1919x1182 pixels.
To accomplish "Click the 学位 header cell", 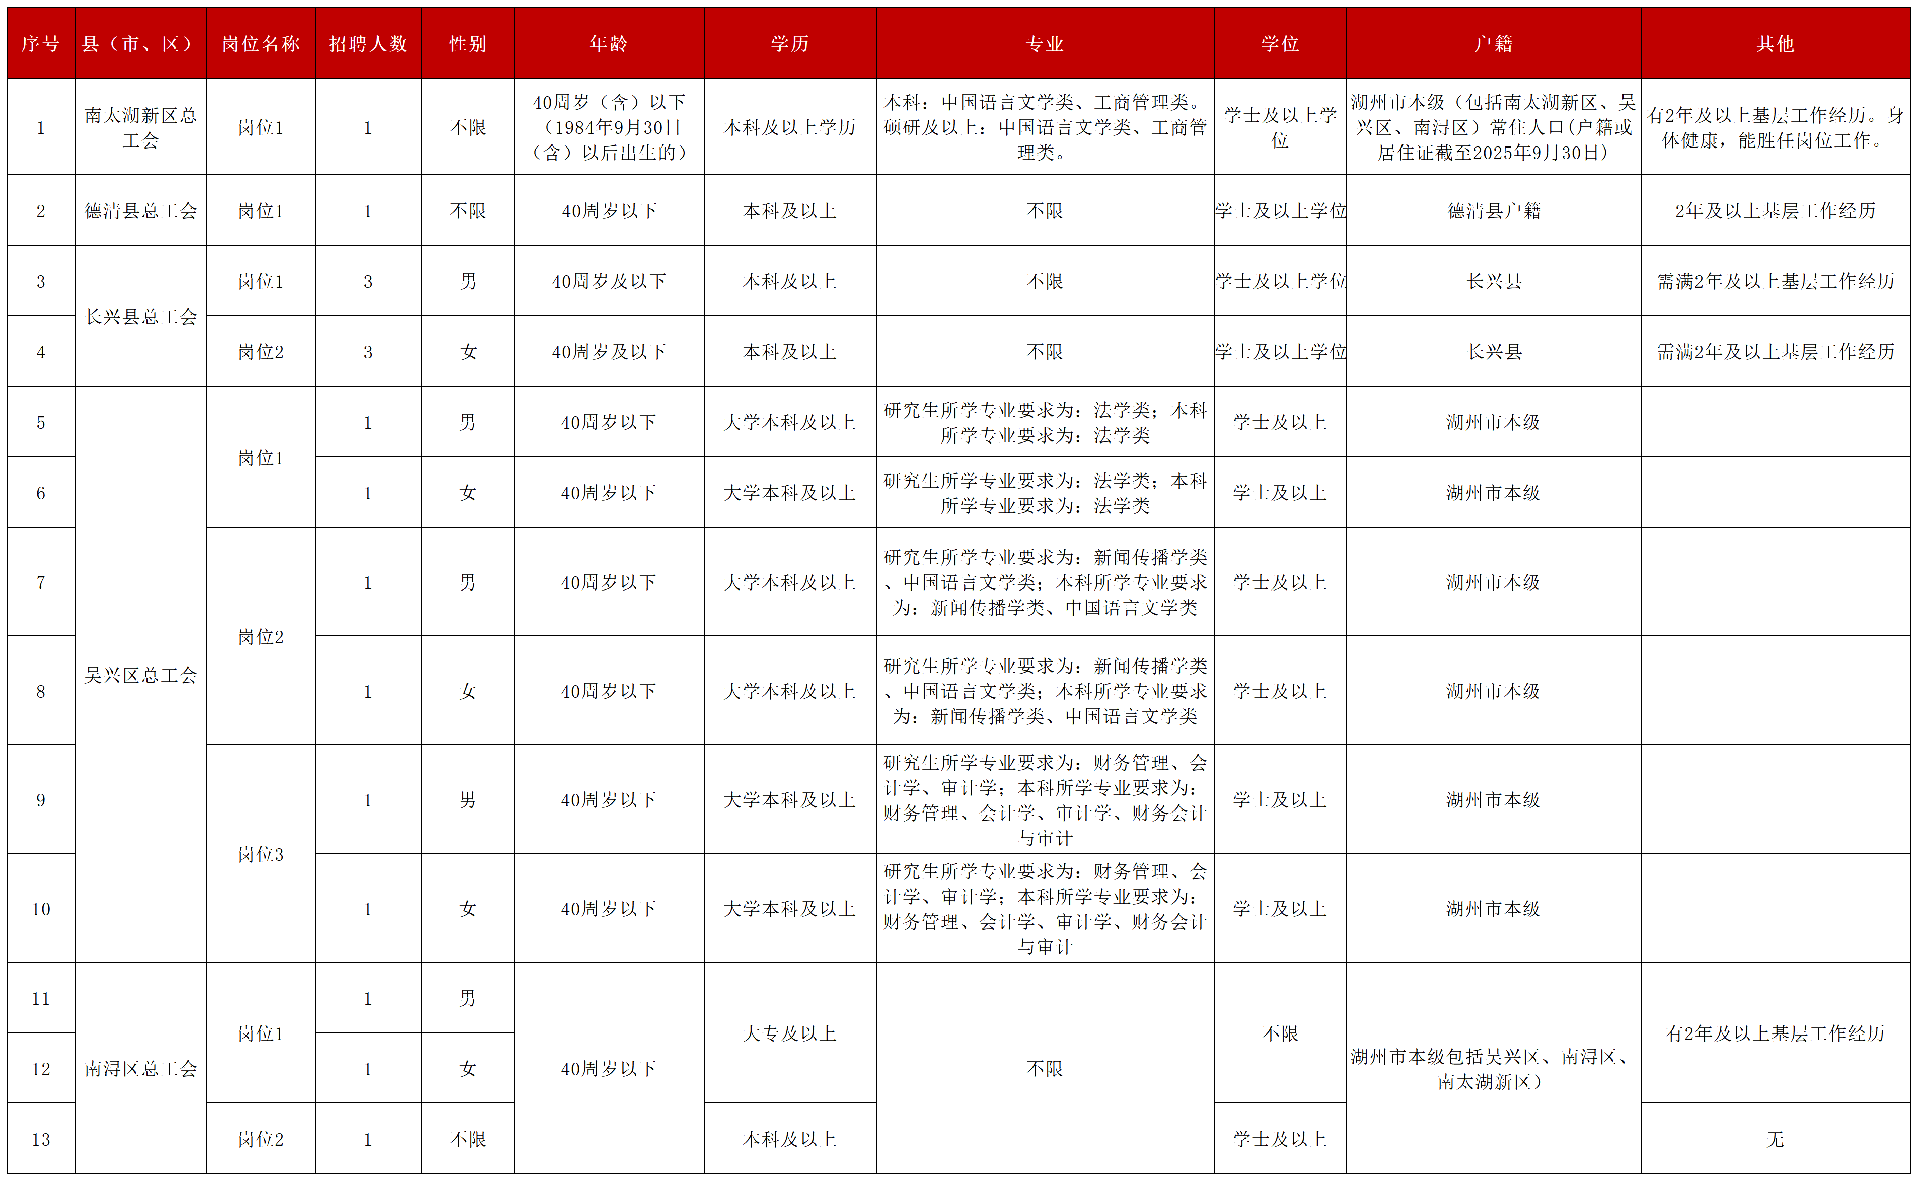I will click(x=1278, y=43).
